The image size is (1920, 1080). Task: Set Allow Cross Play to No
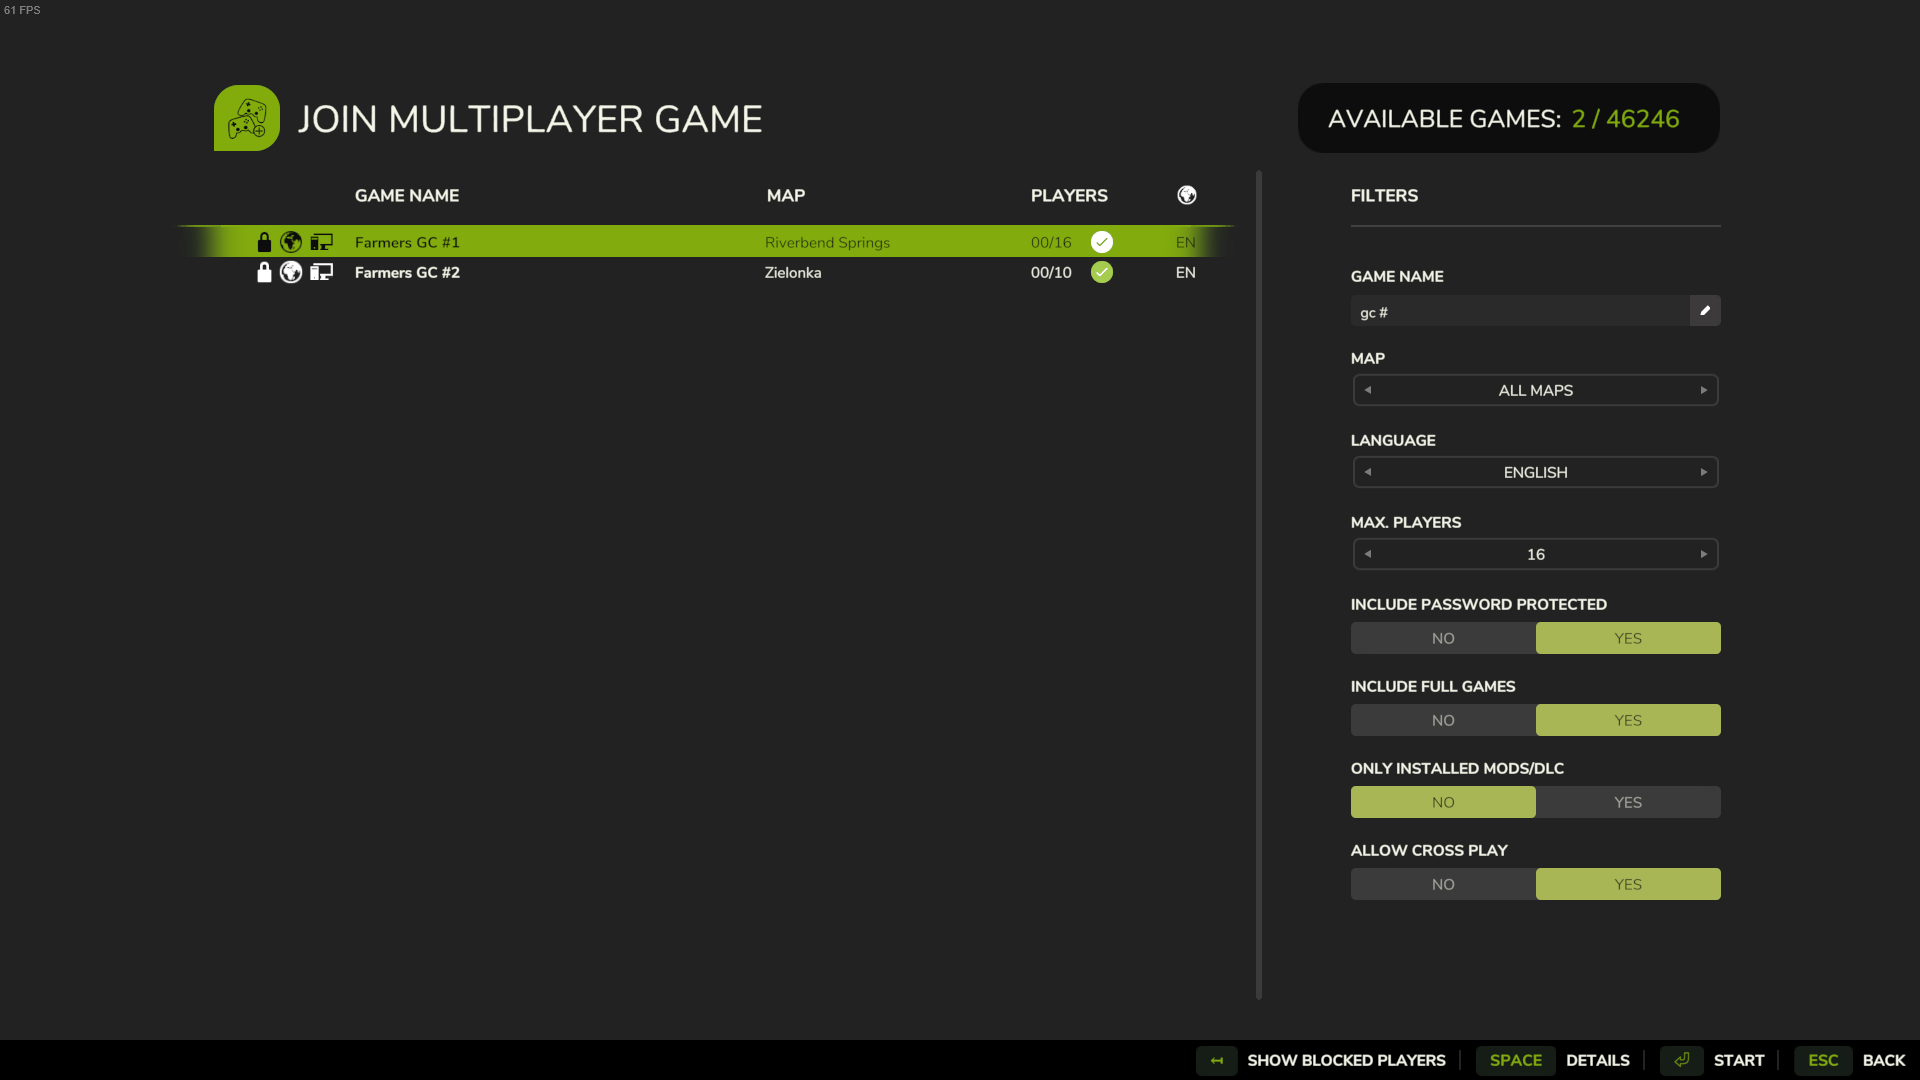1442,884
